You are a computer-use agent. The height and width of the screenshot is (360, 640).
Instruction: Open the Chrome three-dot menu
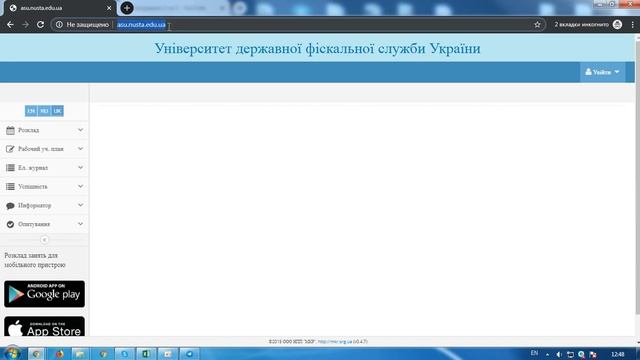(632, 24)
